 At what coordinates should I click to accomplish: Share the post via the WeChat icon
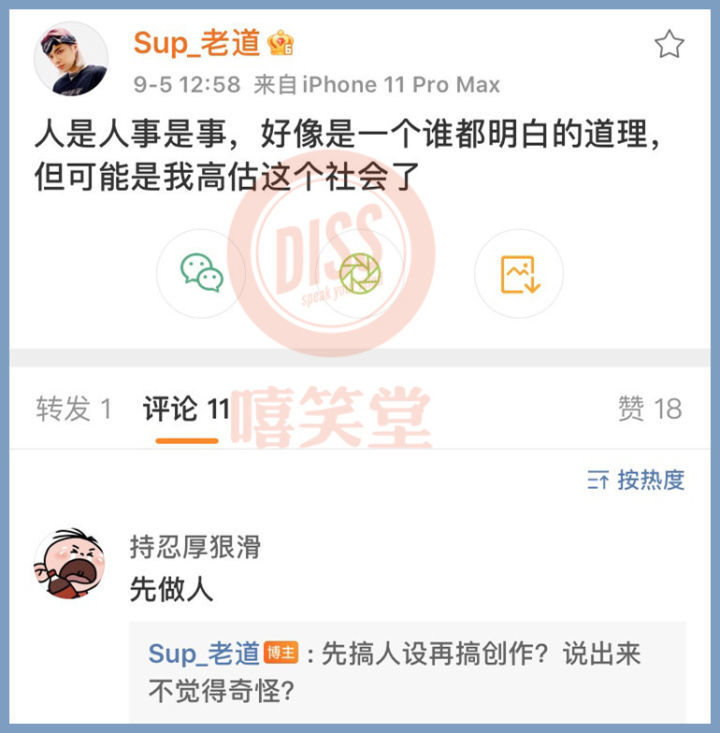pyautogui.click(x=201, y=273)
